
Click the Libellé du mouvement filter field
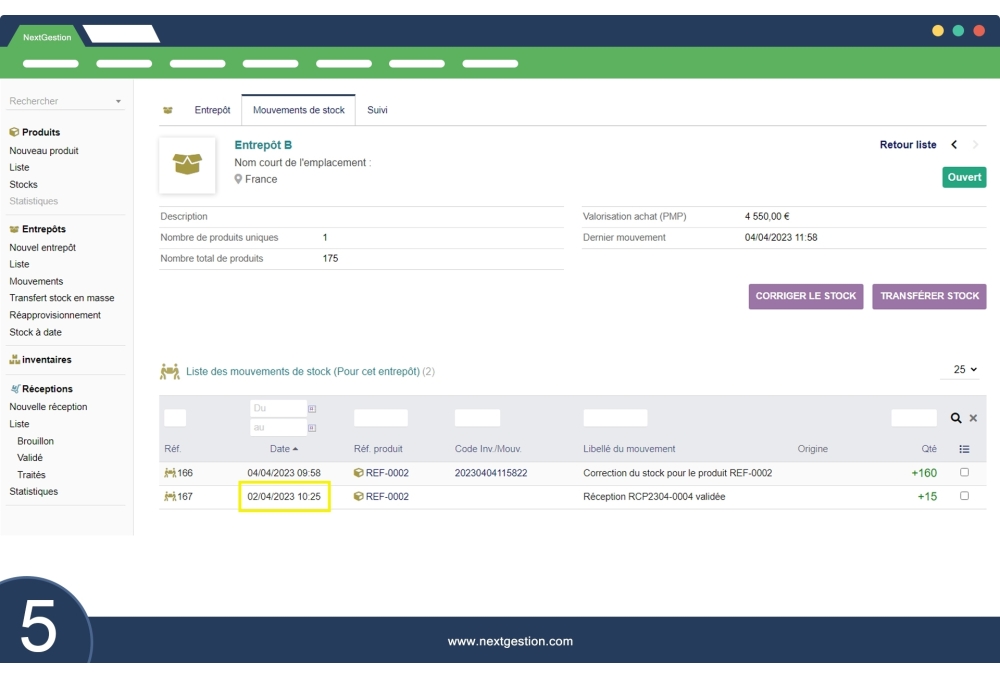pos(615,418)
